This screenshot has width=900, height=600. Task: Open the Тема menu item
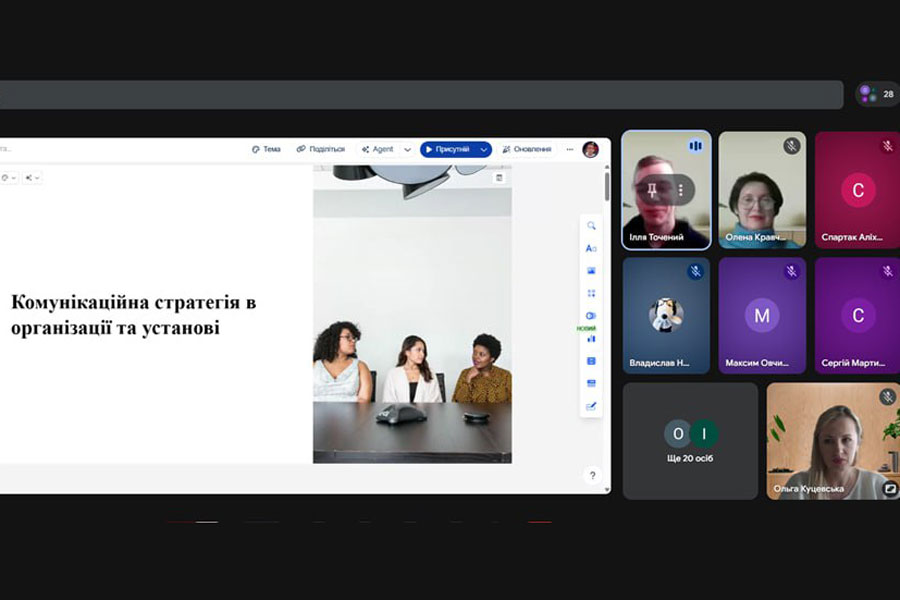(x=266, y=149)
